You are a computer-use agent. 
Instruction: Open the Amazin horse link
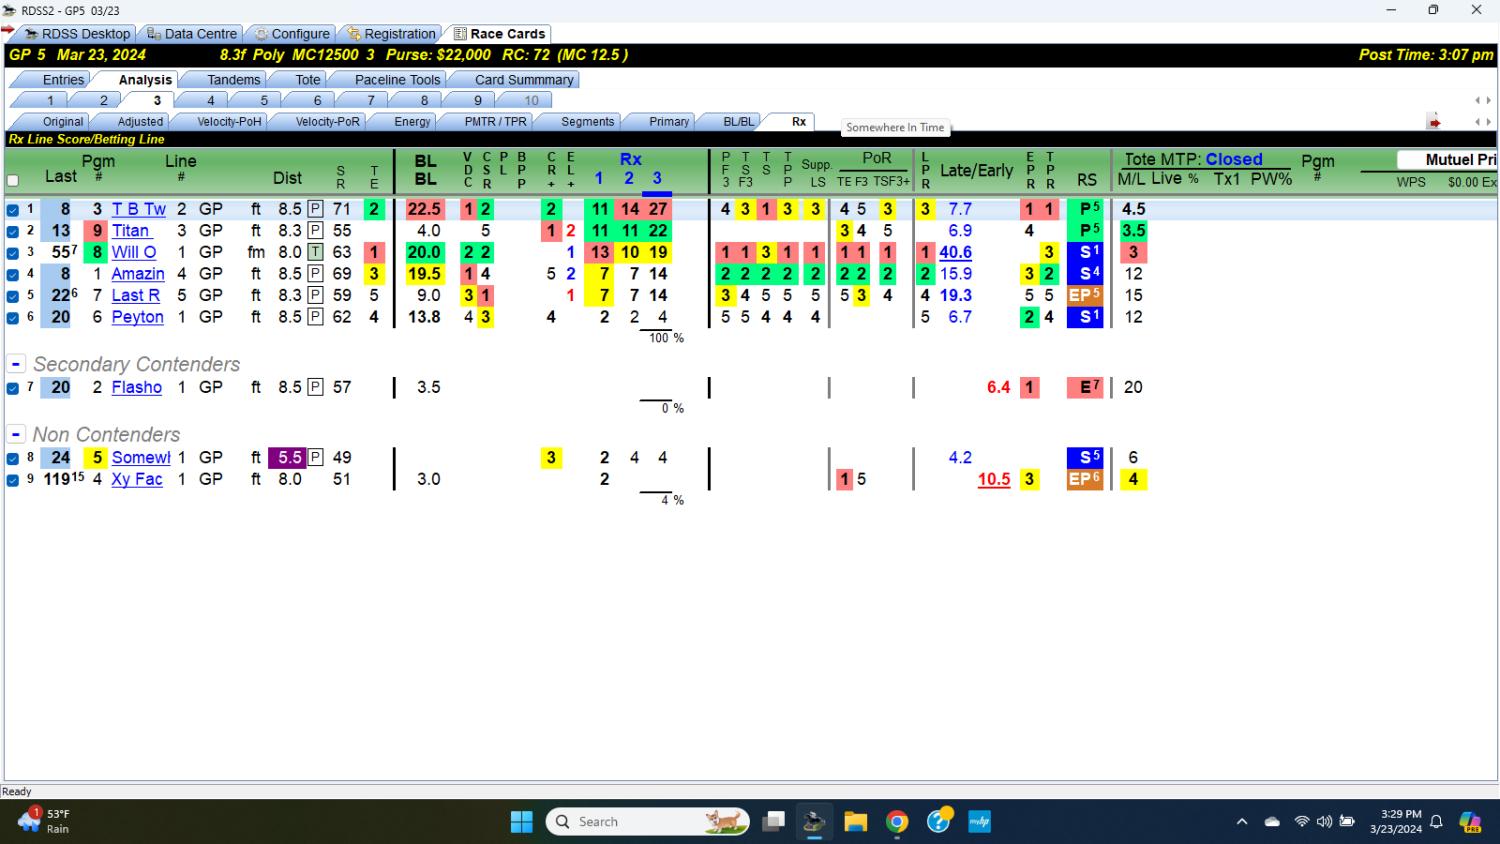click(138, 274)
